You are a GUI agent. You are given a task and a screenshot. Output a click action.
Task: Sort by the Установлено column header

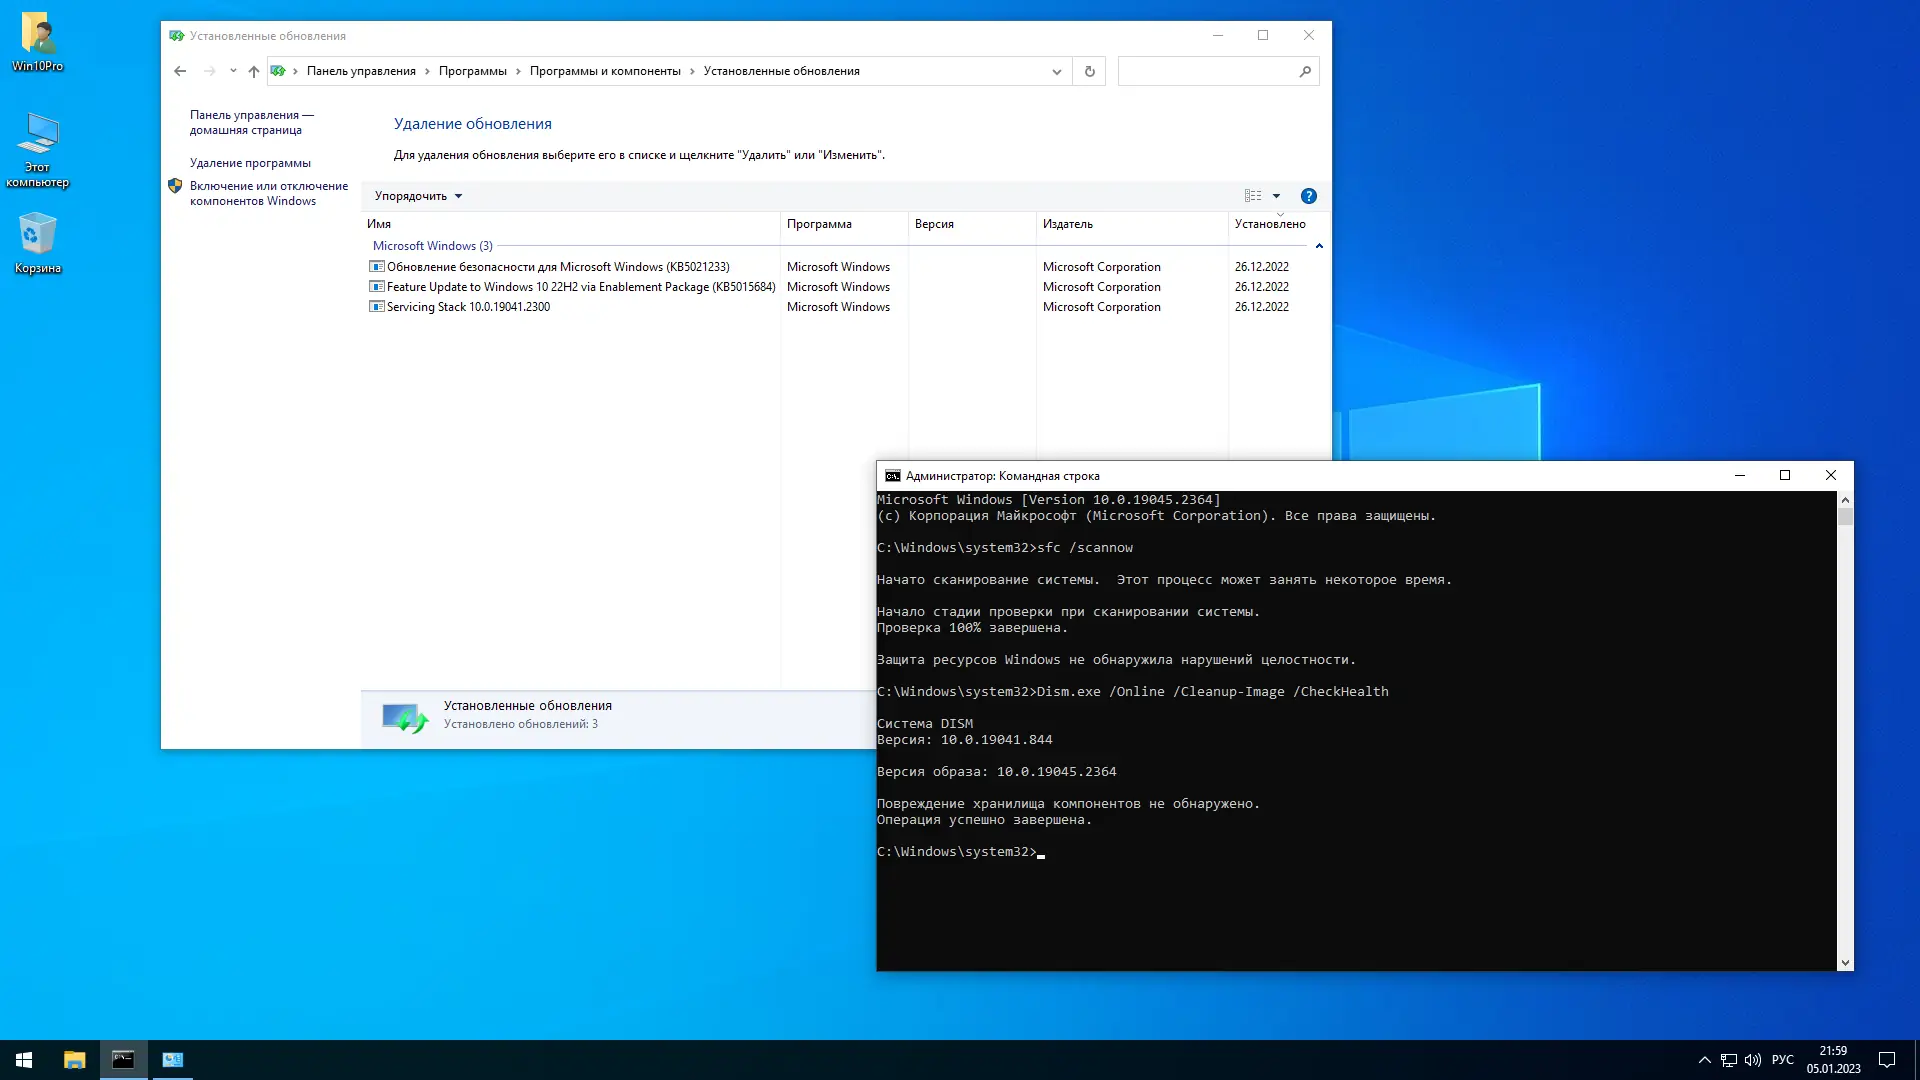click(1269, 224)
